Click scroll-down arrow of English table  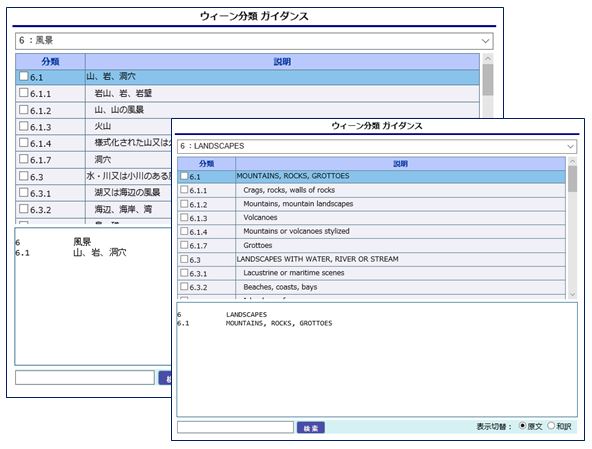click(x=572, y=294)
